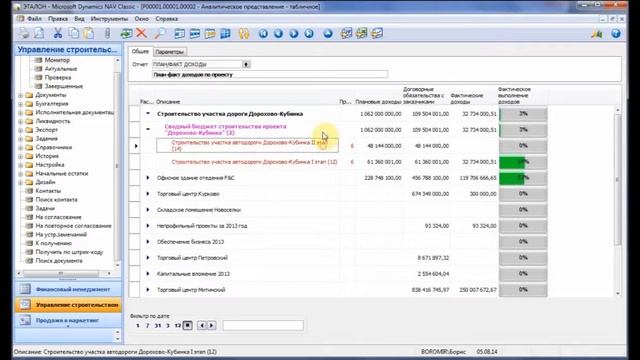
Task: Open Print Preview from toolbar
Action: click(x=39, y=33)
